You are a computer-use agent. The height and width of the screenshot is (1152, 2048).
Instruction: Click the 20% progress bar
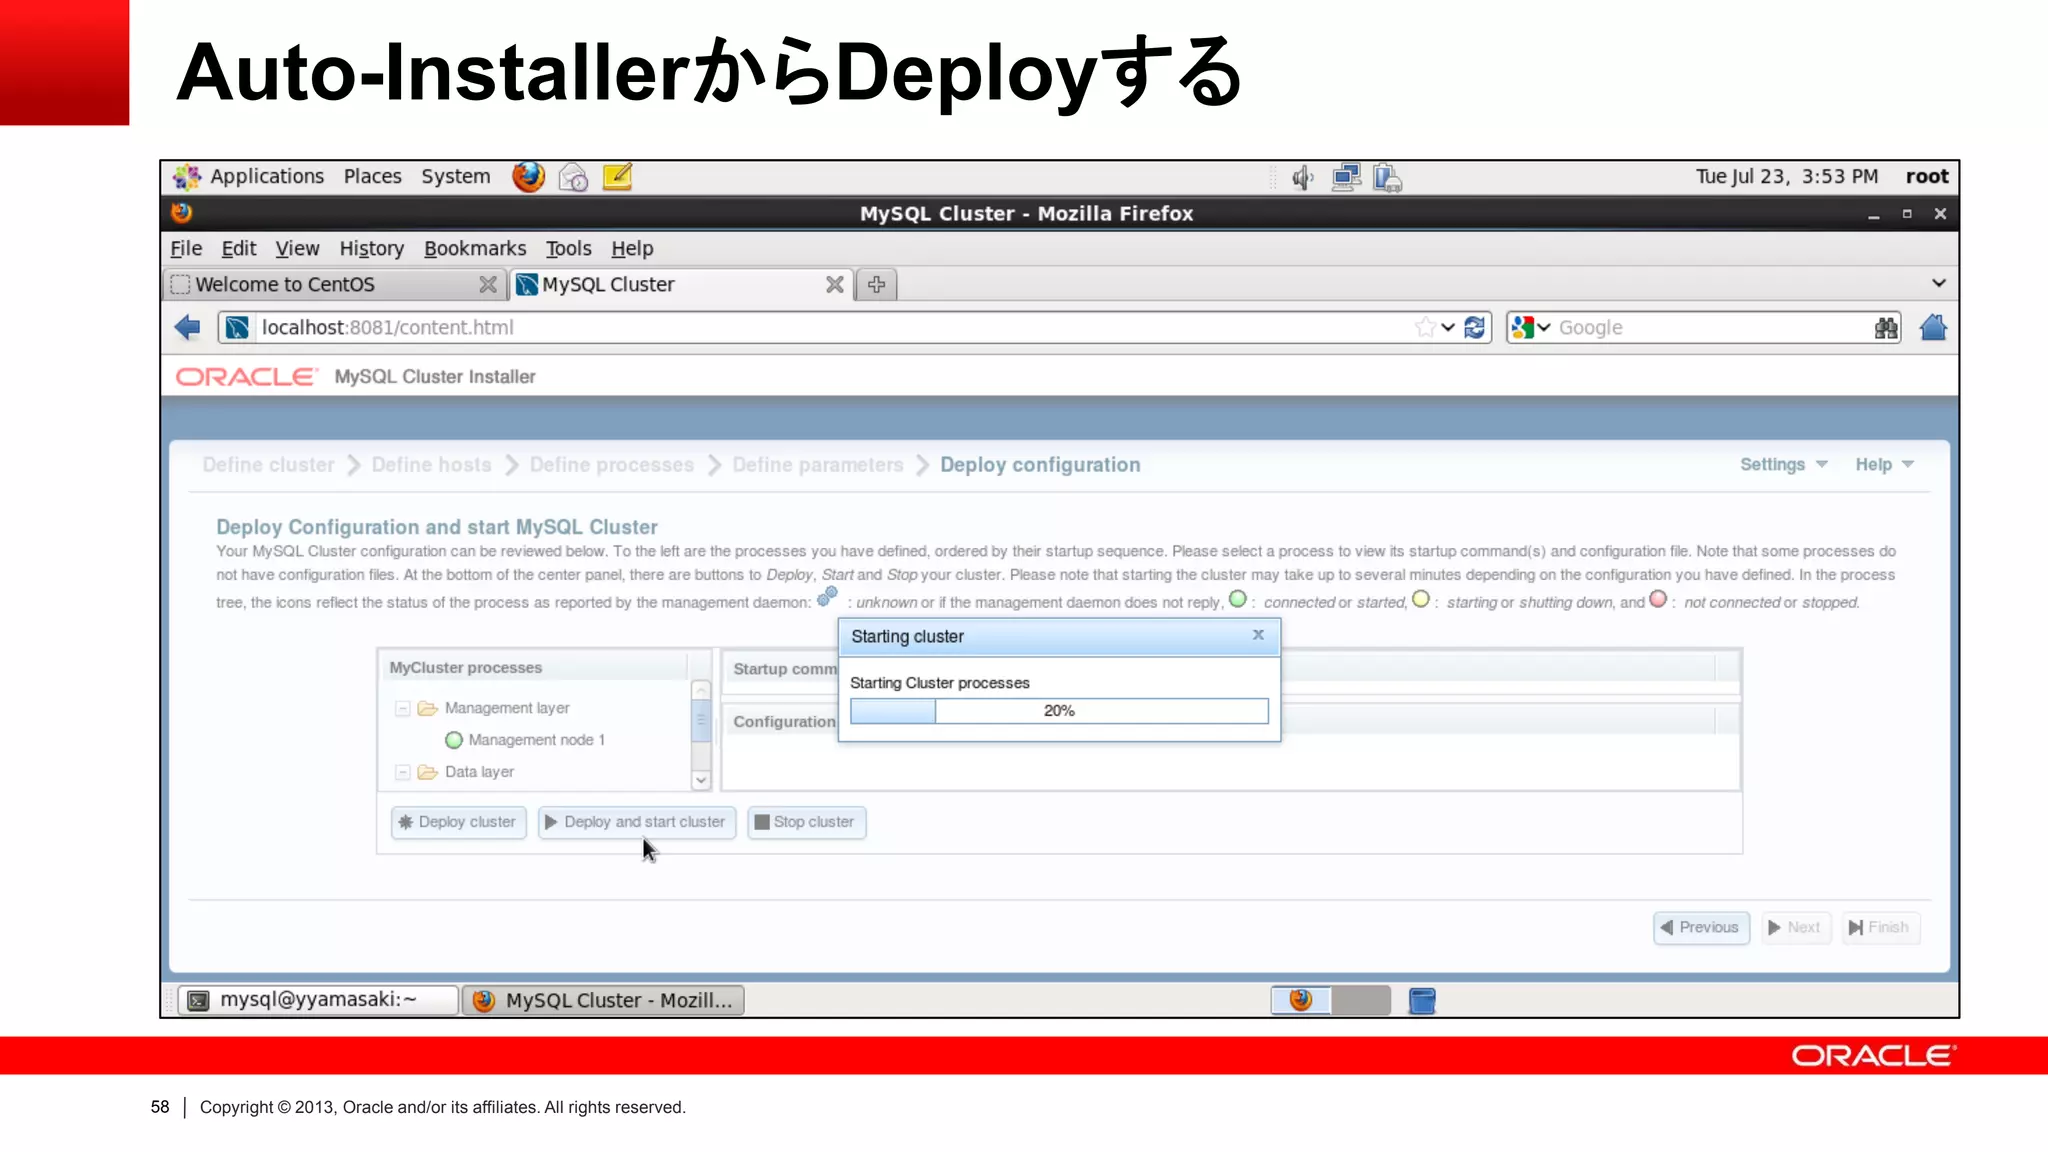click(x=1059, y=711)
